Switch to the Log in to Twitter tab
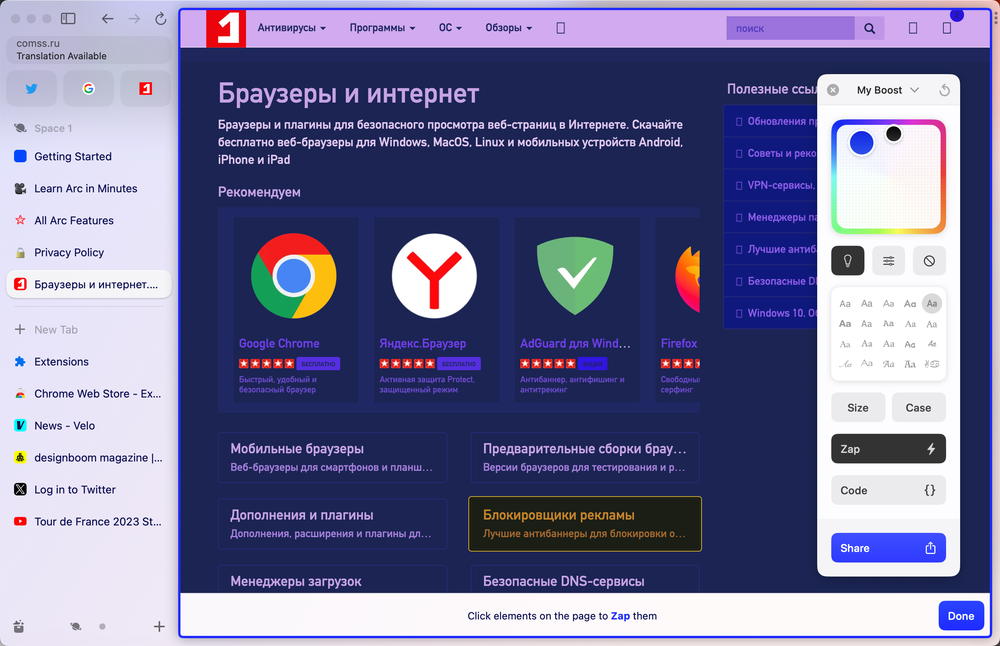The image size is (1000, 646). click(89, 489)
